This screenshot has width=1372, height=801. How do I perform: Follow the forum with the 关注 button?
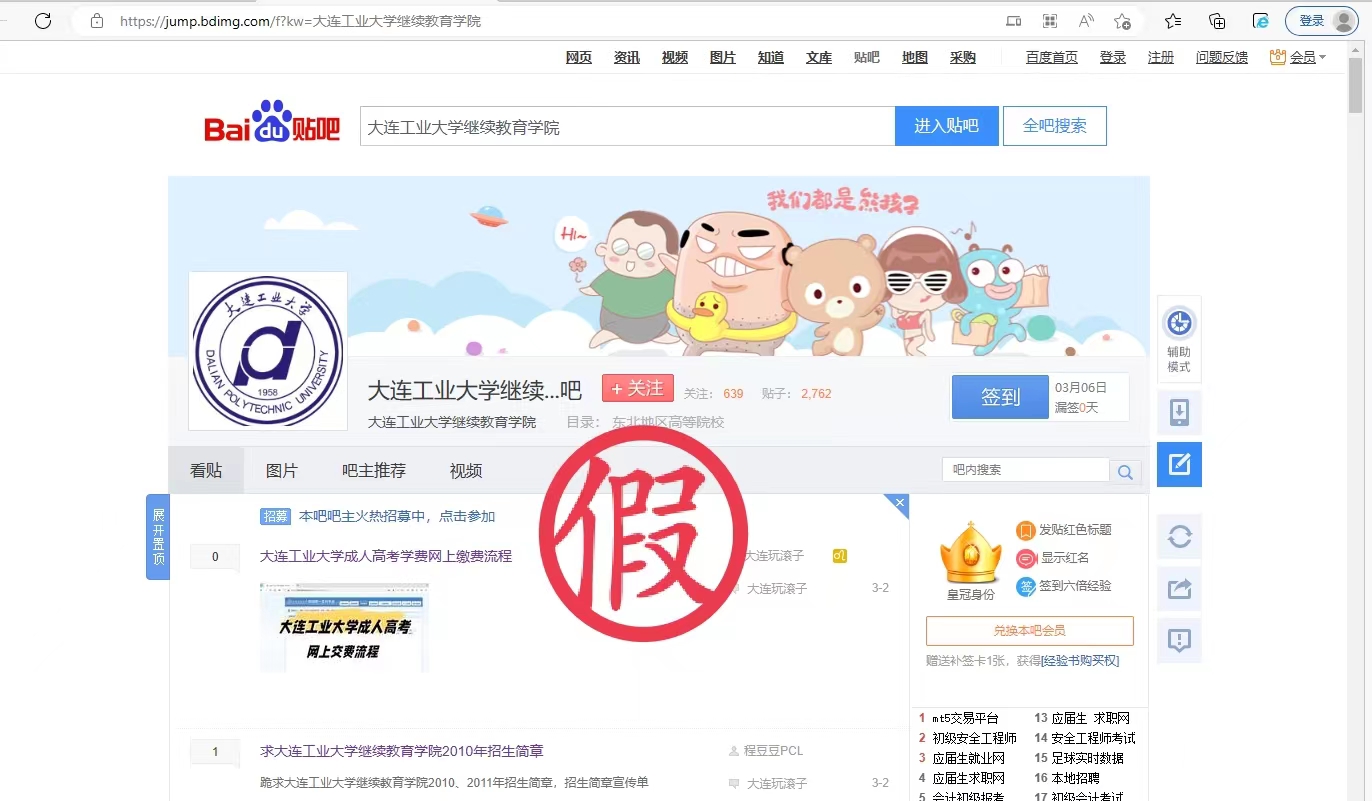tap(637, 388)
